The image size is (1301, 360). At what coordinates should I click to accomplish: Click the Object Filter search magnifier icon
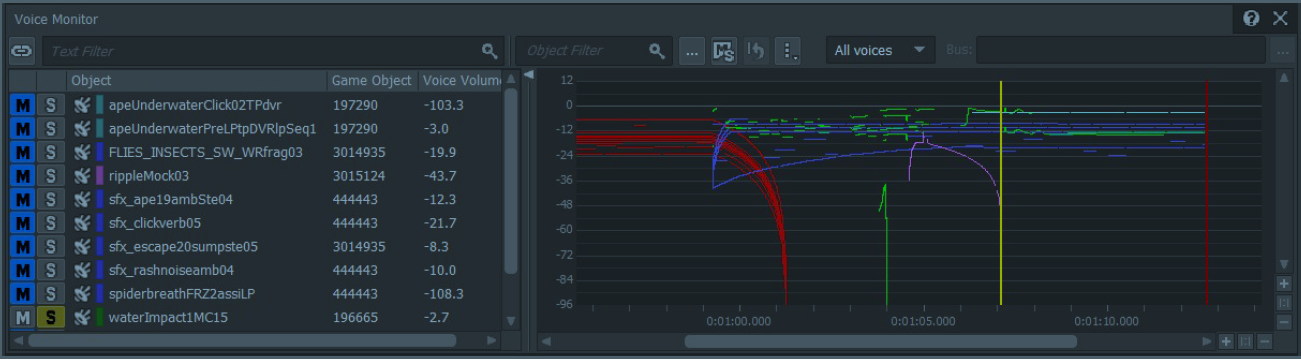(x=656, y=50)
